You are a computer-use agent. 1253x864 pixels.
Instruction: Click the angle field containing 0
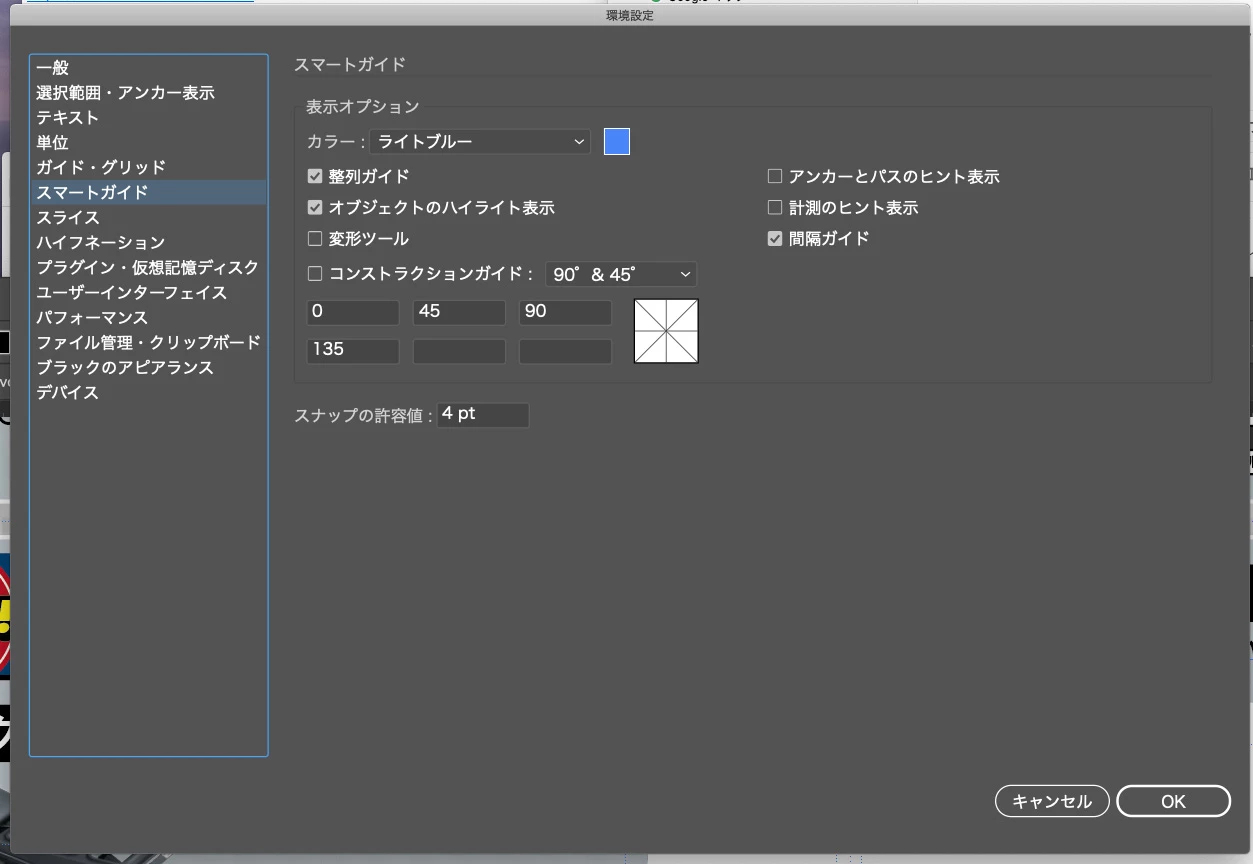point(353,312)
